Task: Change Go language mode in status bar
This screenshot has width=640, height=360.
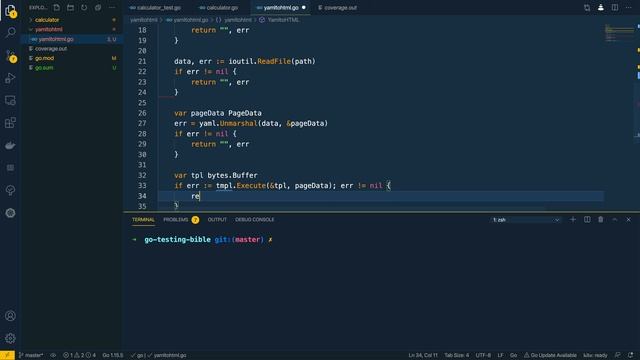Action: tap(513, 355)
